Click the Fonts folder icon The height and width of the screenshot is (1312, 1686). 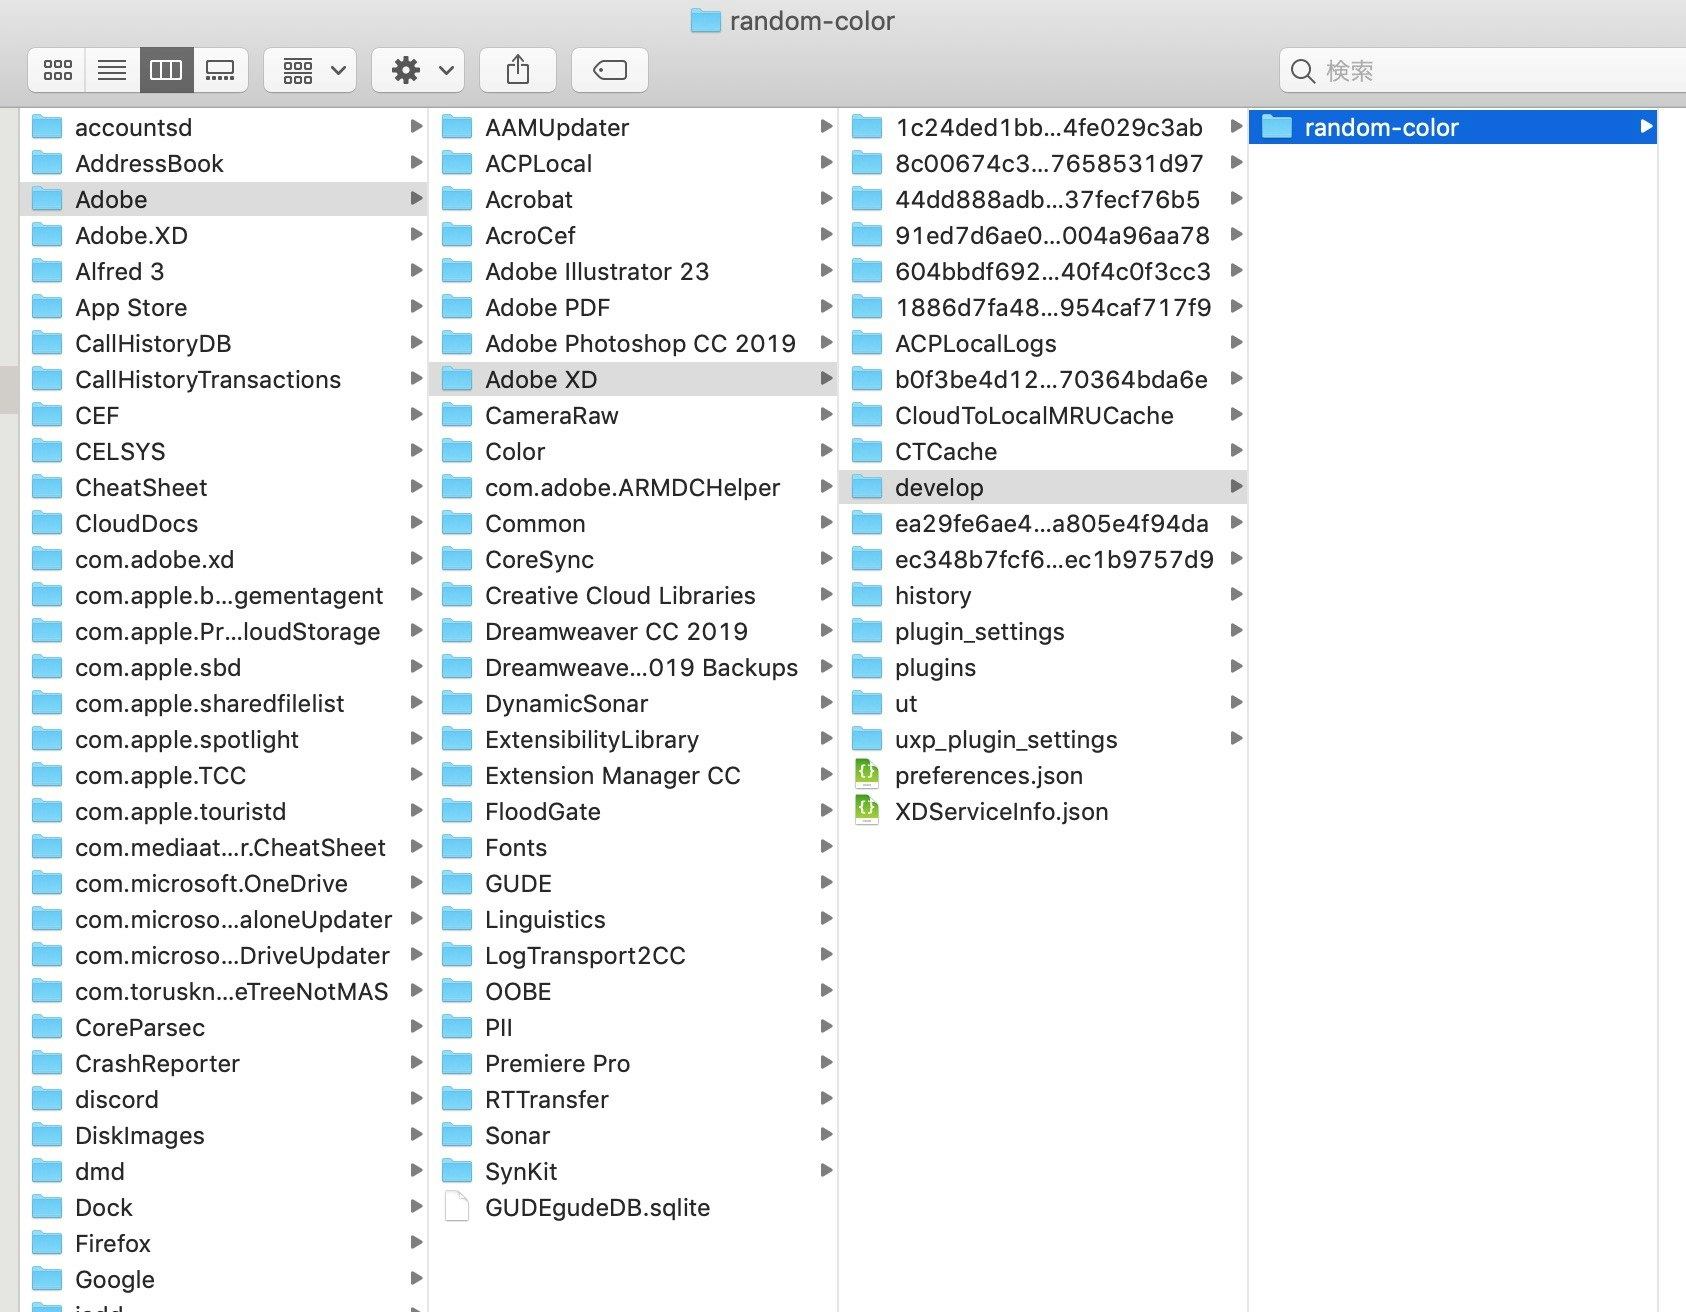click(x=457, y=847)
